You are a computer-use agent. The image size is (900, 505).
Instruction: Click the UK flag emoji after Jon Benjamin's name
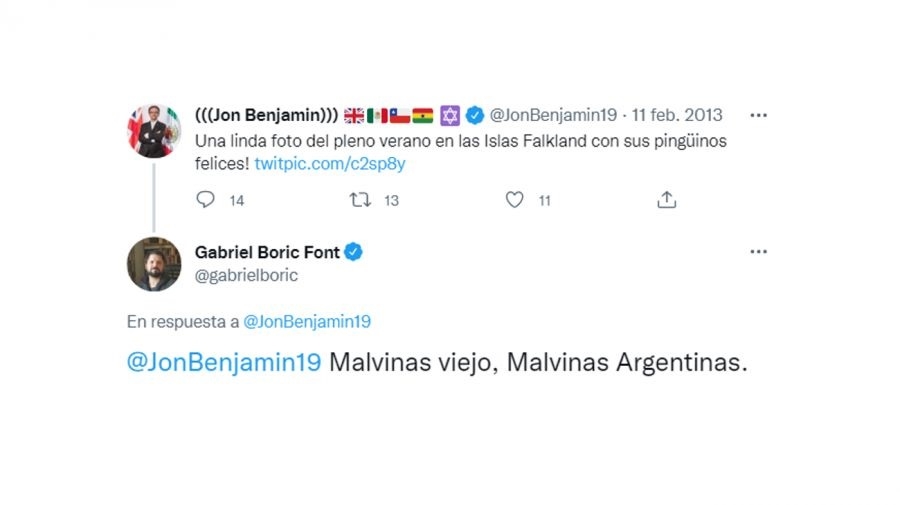click(354, 115)
